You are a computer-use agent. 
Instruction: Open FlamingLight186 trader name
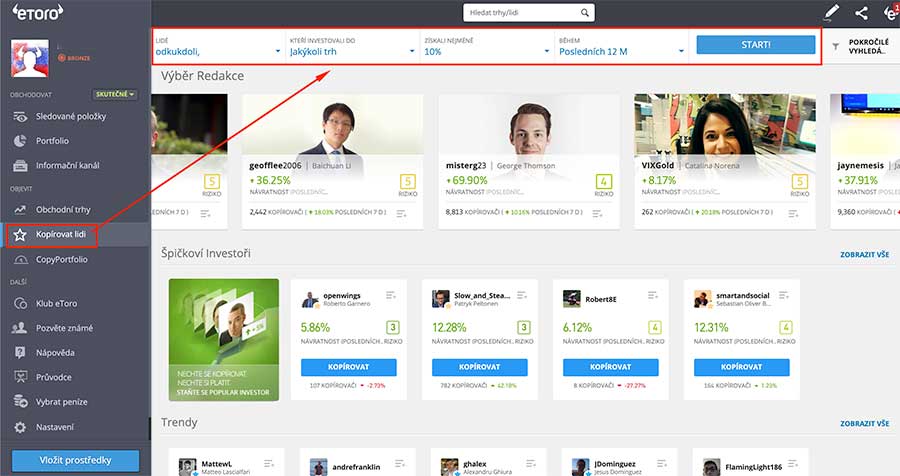pos(754,467)
